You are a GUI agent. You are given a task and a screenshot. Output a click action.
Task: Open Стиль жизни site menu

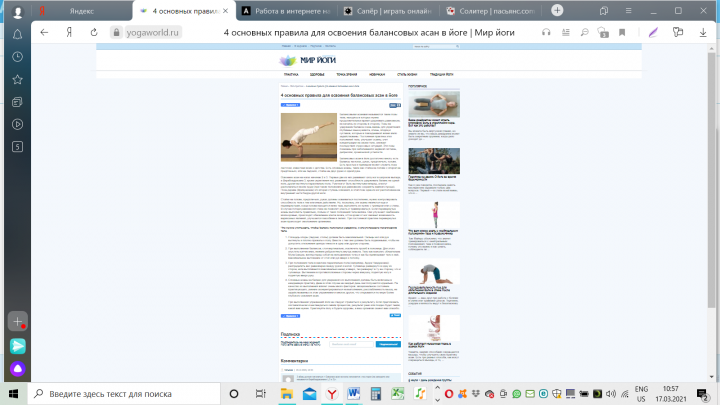pyautogui.click(x=407, y=74)
